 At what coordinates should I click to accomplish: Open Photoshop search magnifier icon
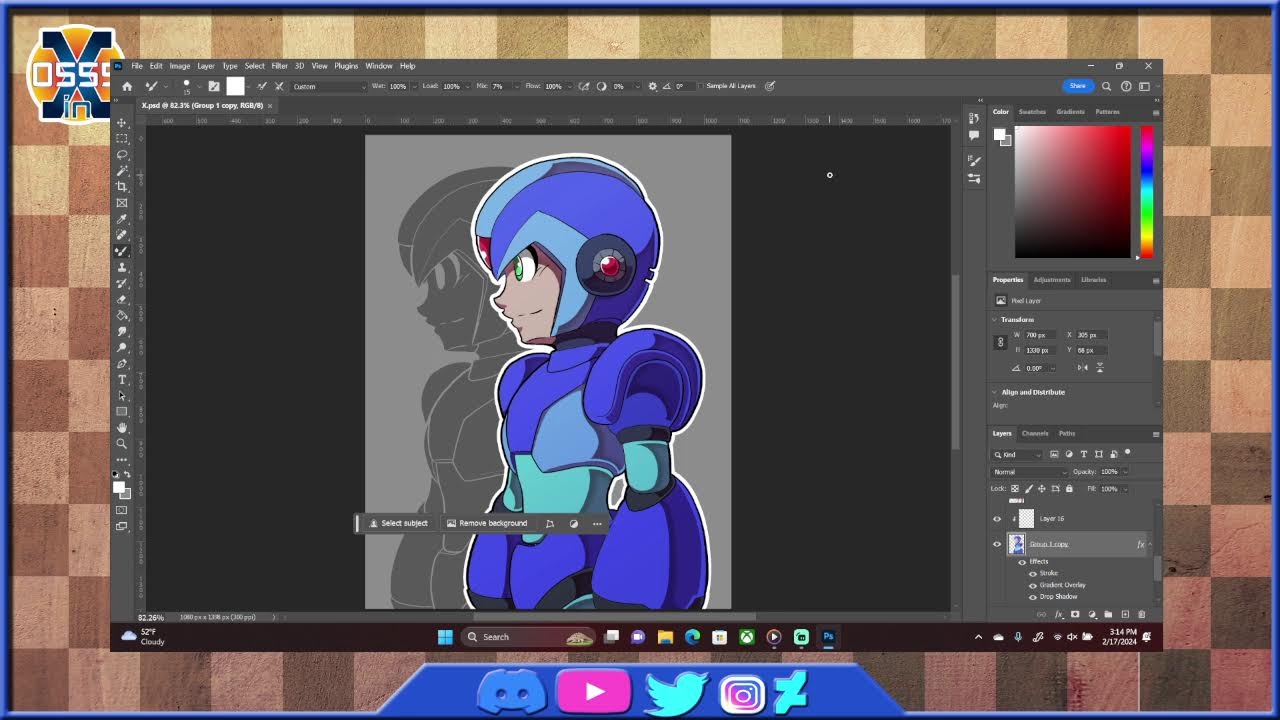point(1106,86)
